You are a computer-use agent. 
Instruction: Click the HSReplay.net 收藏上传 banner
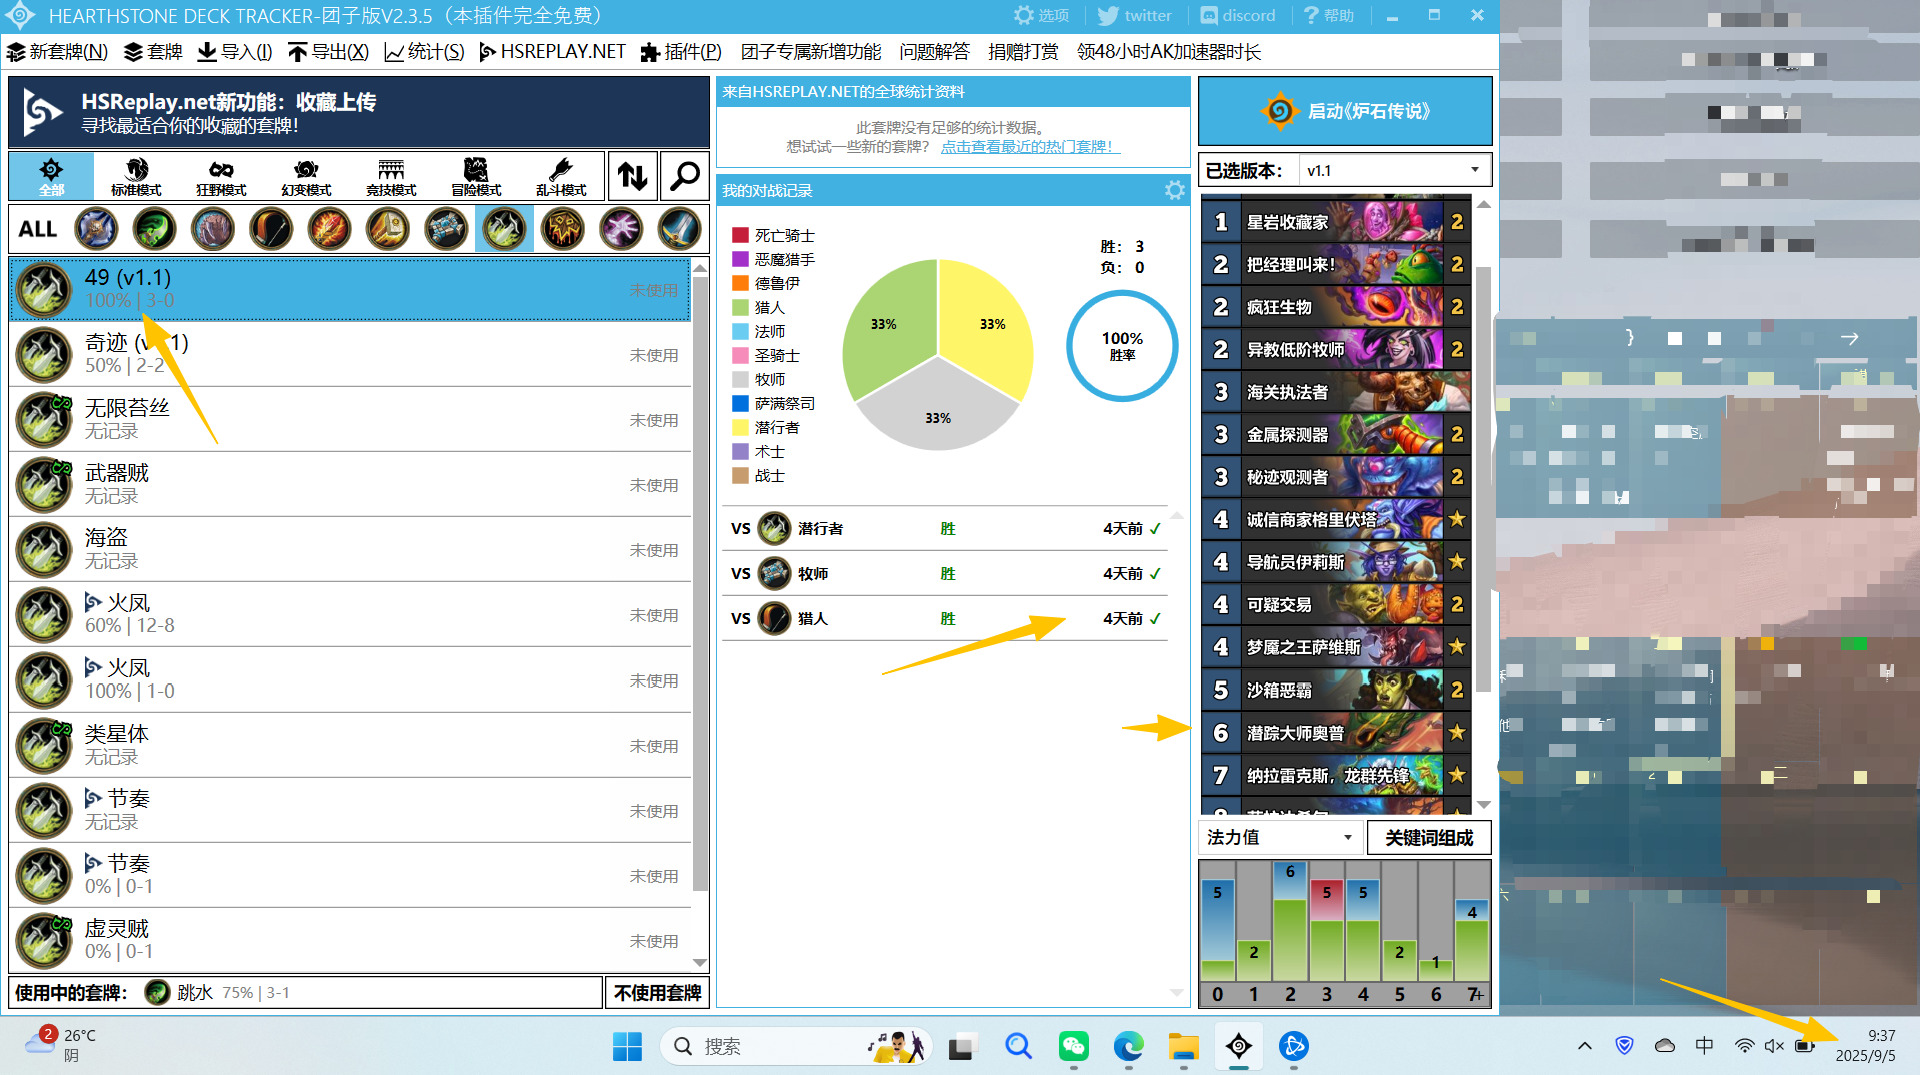click(x=359, y=113)
